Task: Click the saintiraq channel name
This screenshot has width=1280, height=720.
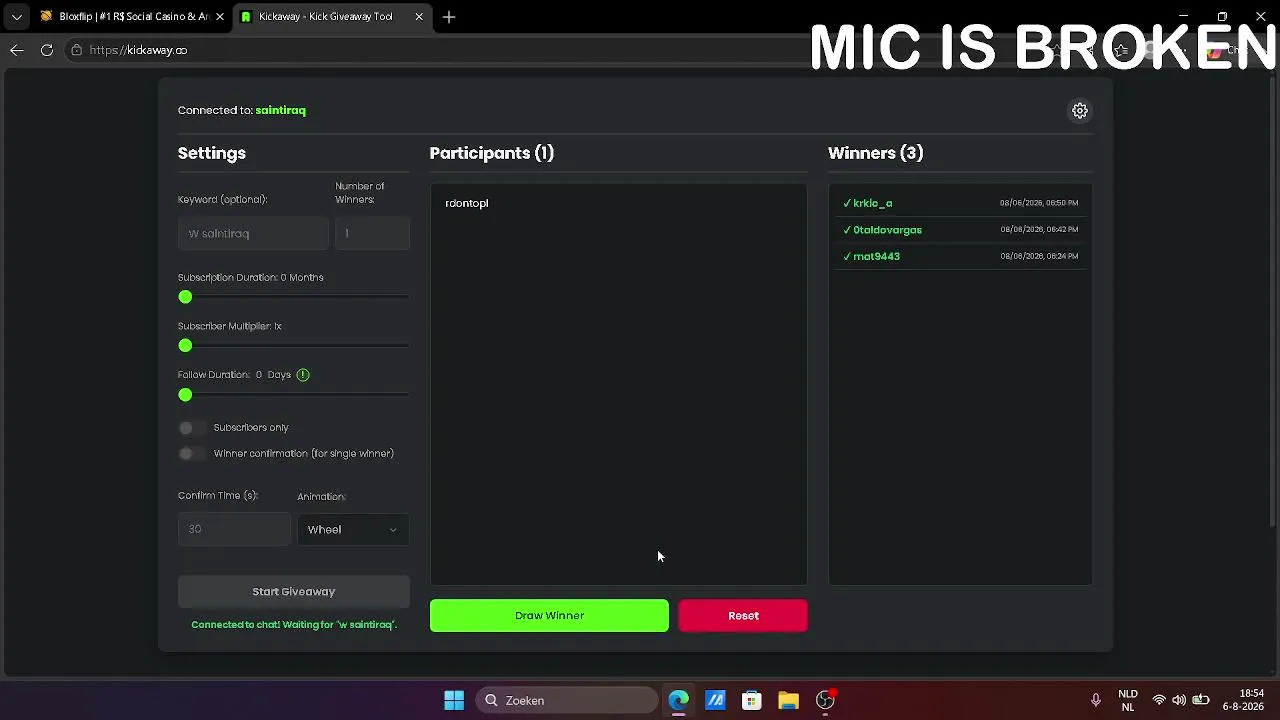Action: click(281, 110)
